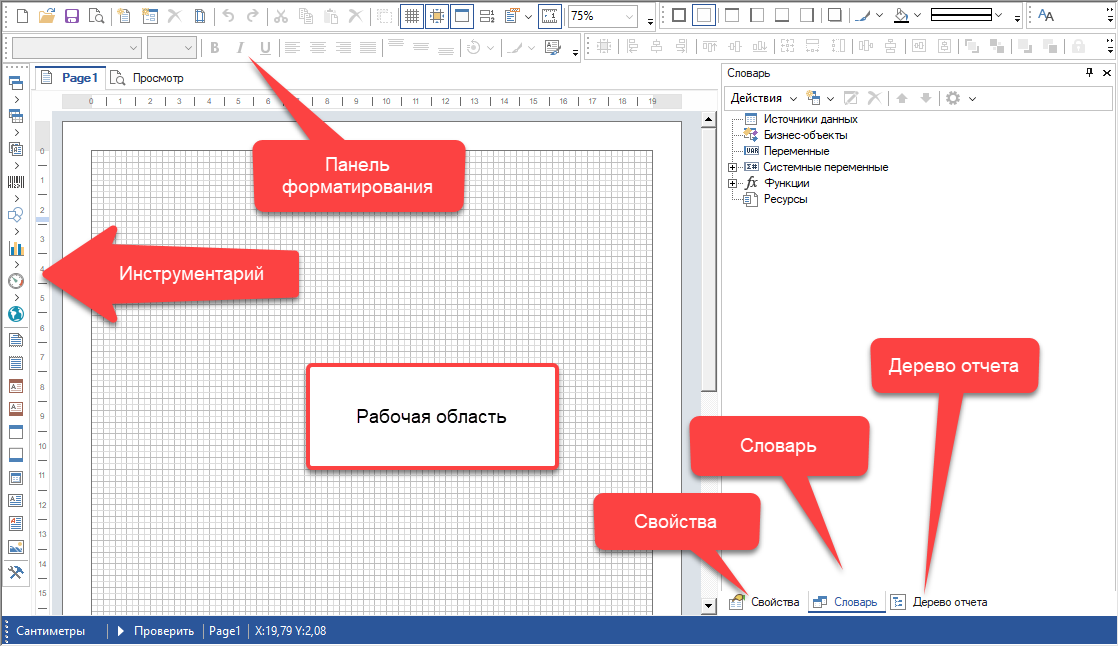Expand Системные переменные tree node
Screen dimensions: 1119x647
click(x=732, y=167)
